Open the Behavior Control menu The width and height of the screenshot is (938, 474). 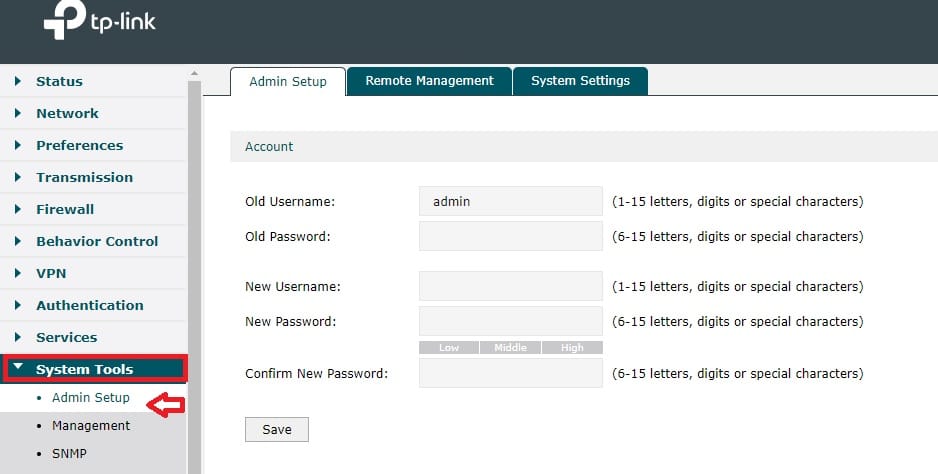click(x=97, y=241)
